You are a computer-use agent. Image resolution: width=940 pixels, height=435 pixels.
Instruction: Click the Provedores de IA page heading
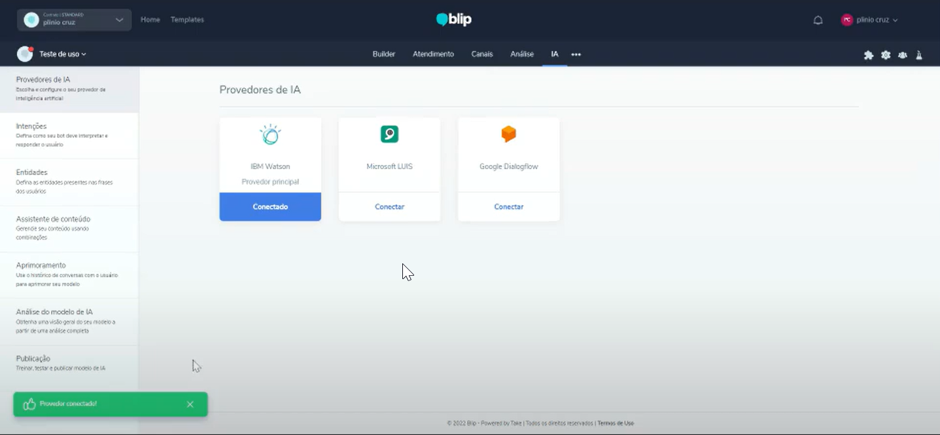[x=260, y=90]
